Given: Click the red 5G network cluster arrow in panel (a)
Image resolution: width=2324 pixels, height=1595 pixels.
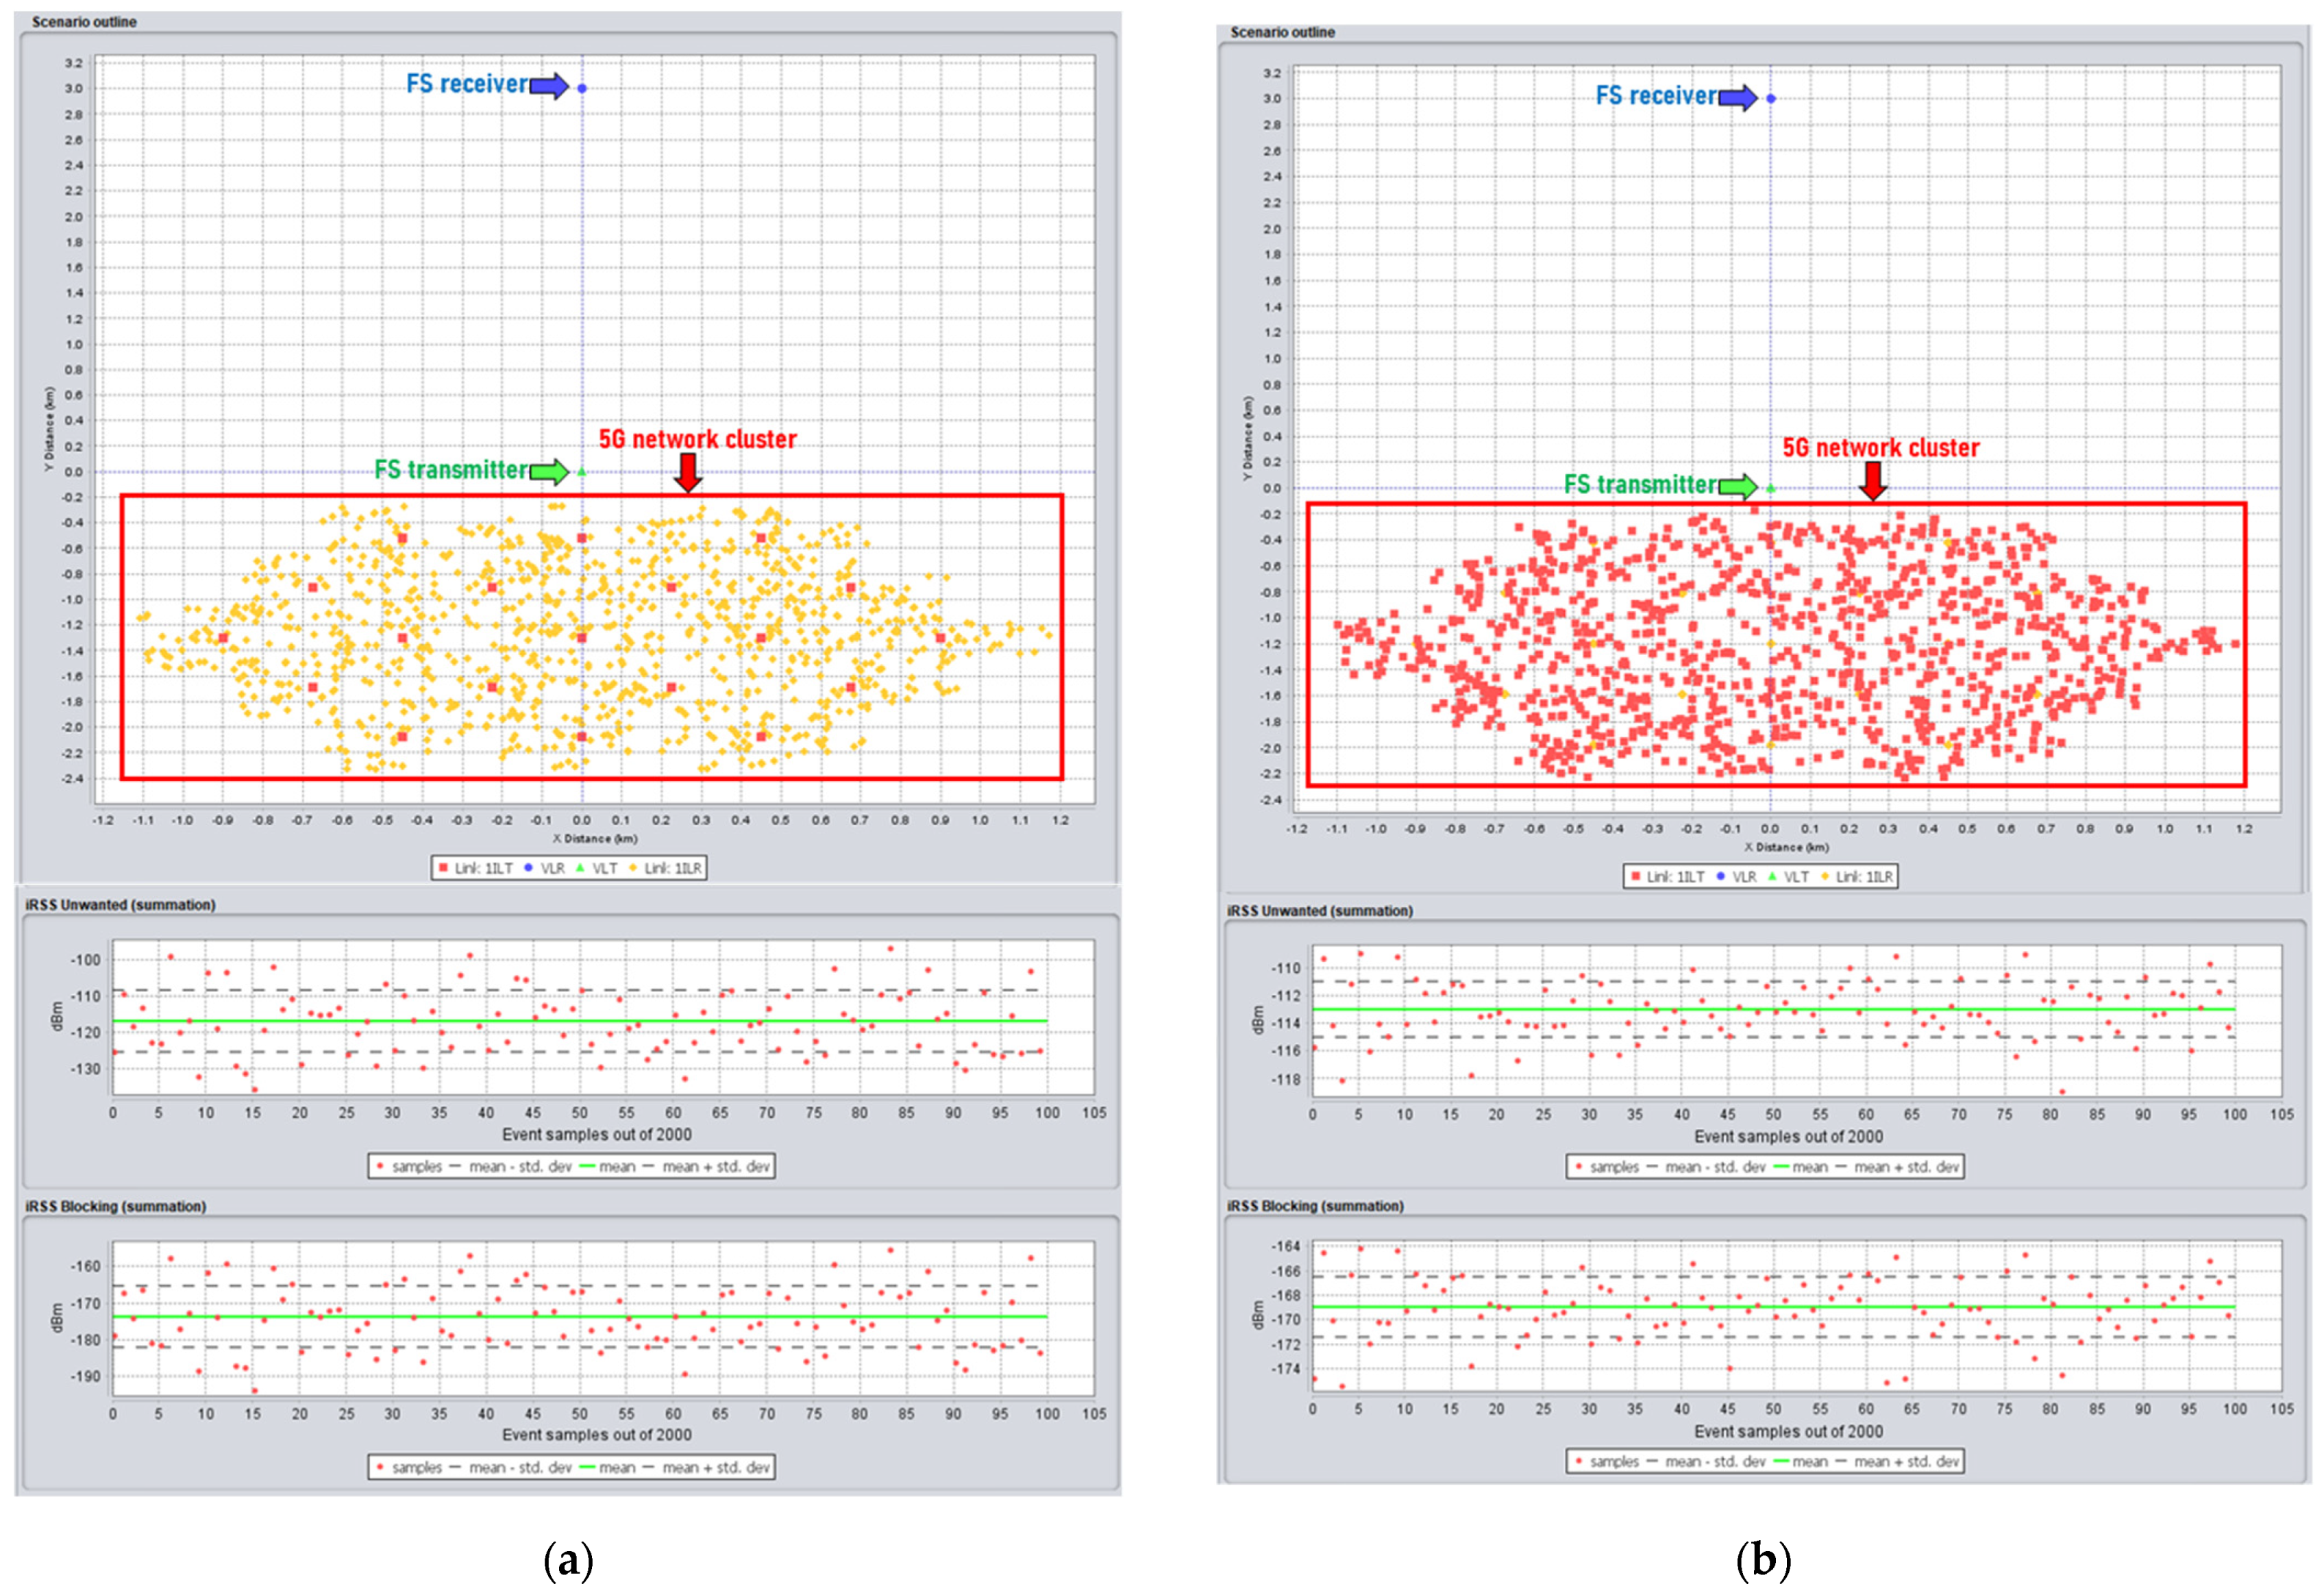Looking at the screenshot, I should point(688,472).
